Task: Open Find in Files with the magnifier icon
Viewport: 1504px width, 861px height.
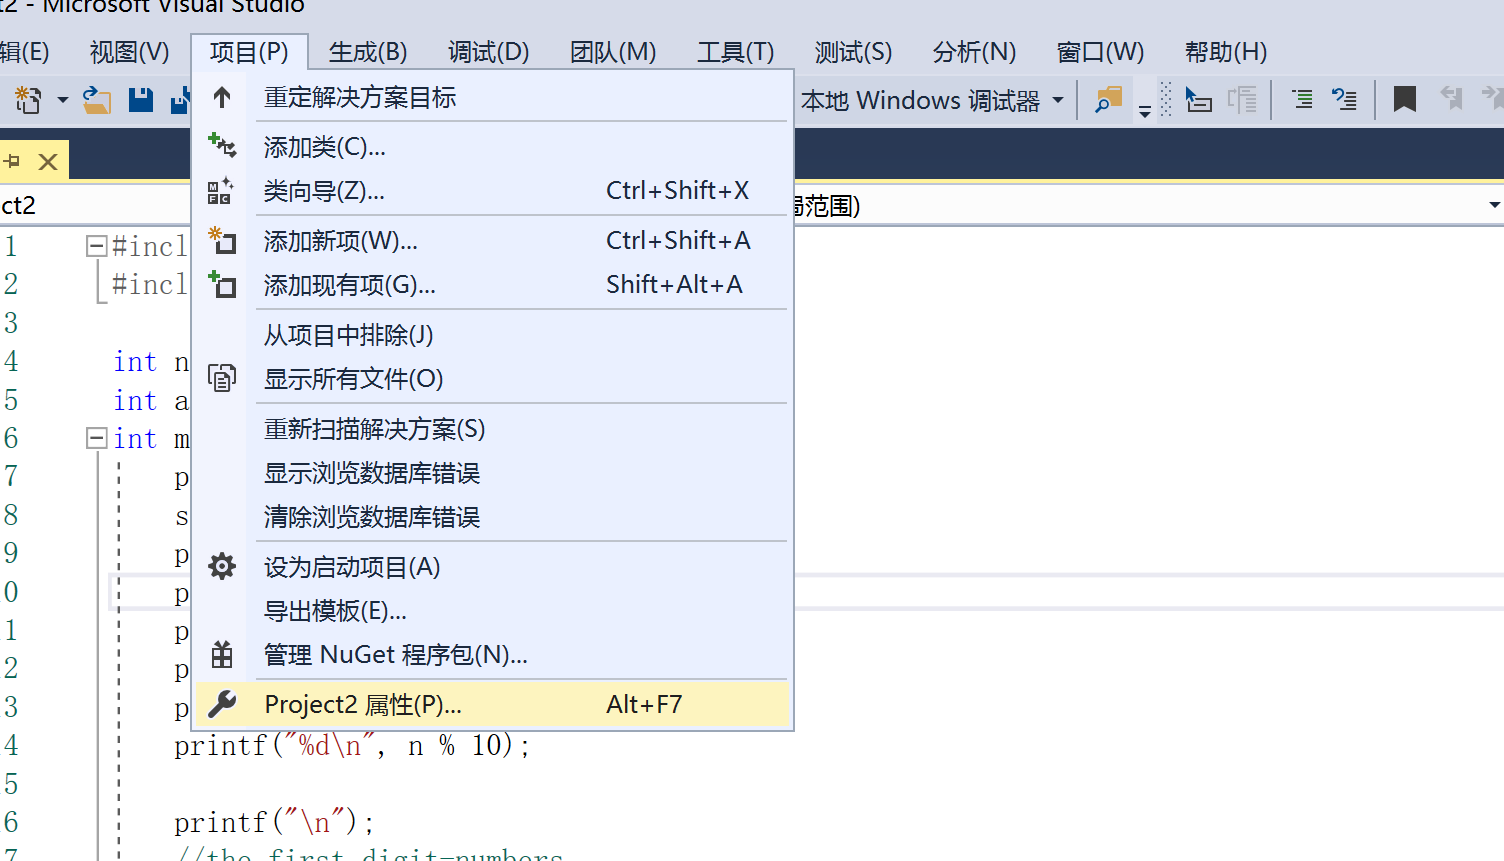Action: click(x=1106, y=100)
